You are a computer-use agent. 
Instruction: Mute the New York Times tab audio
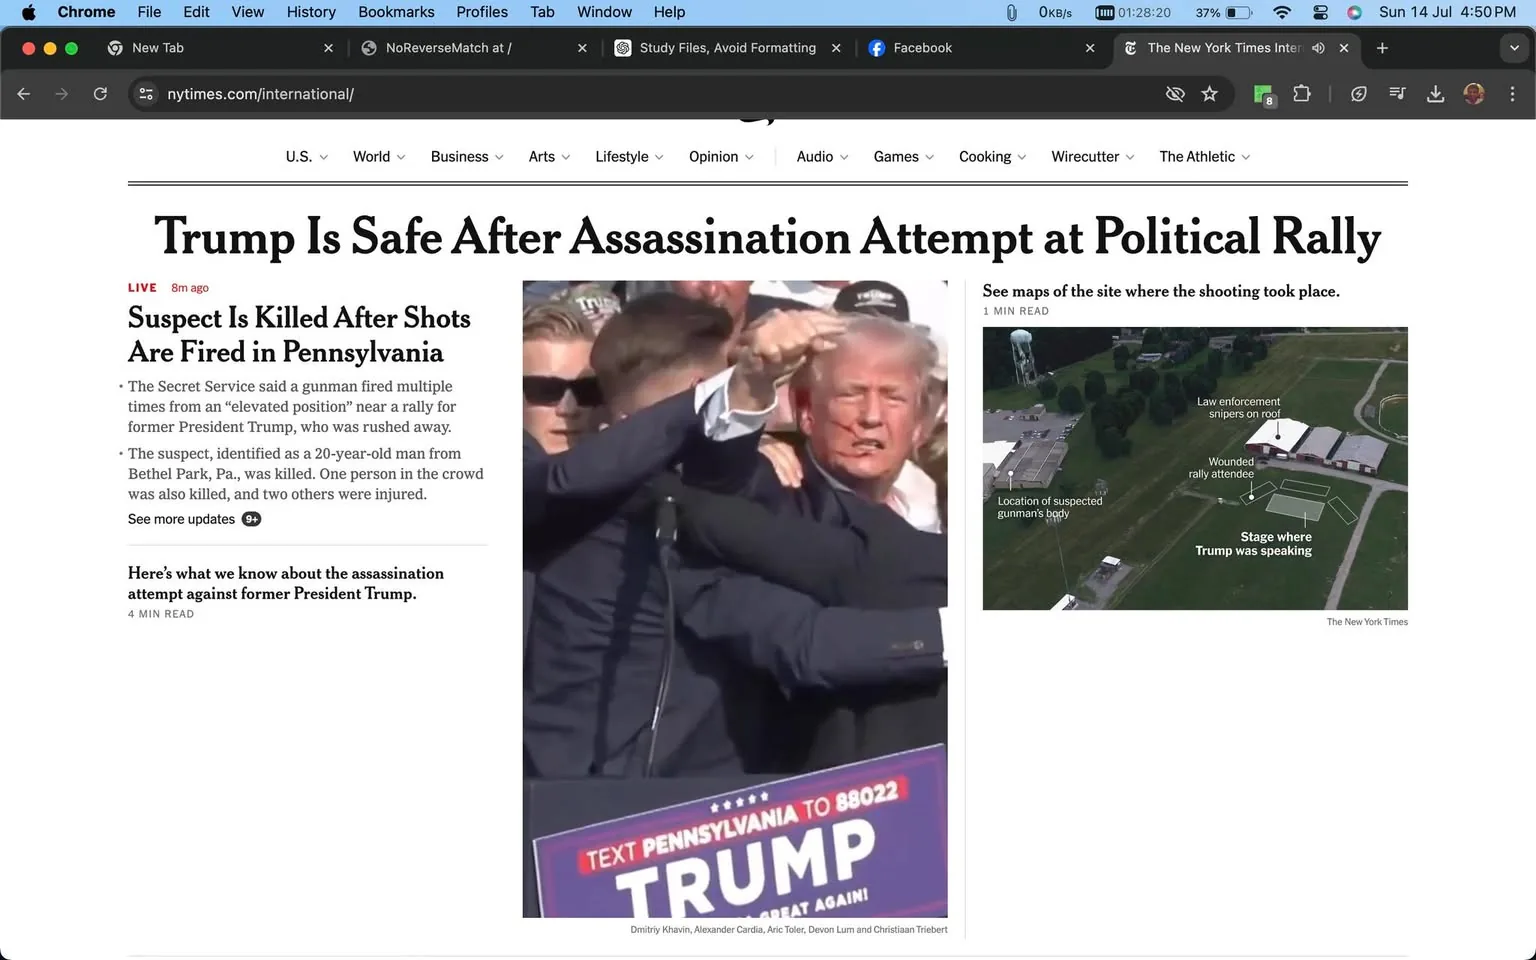point(1318,47)
